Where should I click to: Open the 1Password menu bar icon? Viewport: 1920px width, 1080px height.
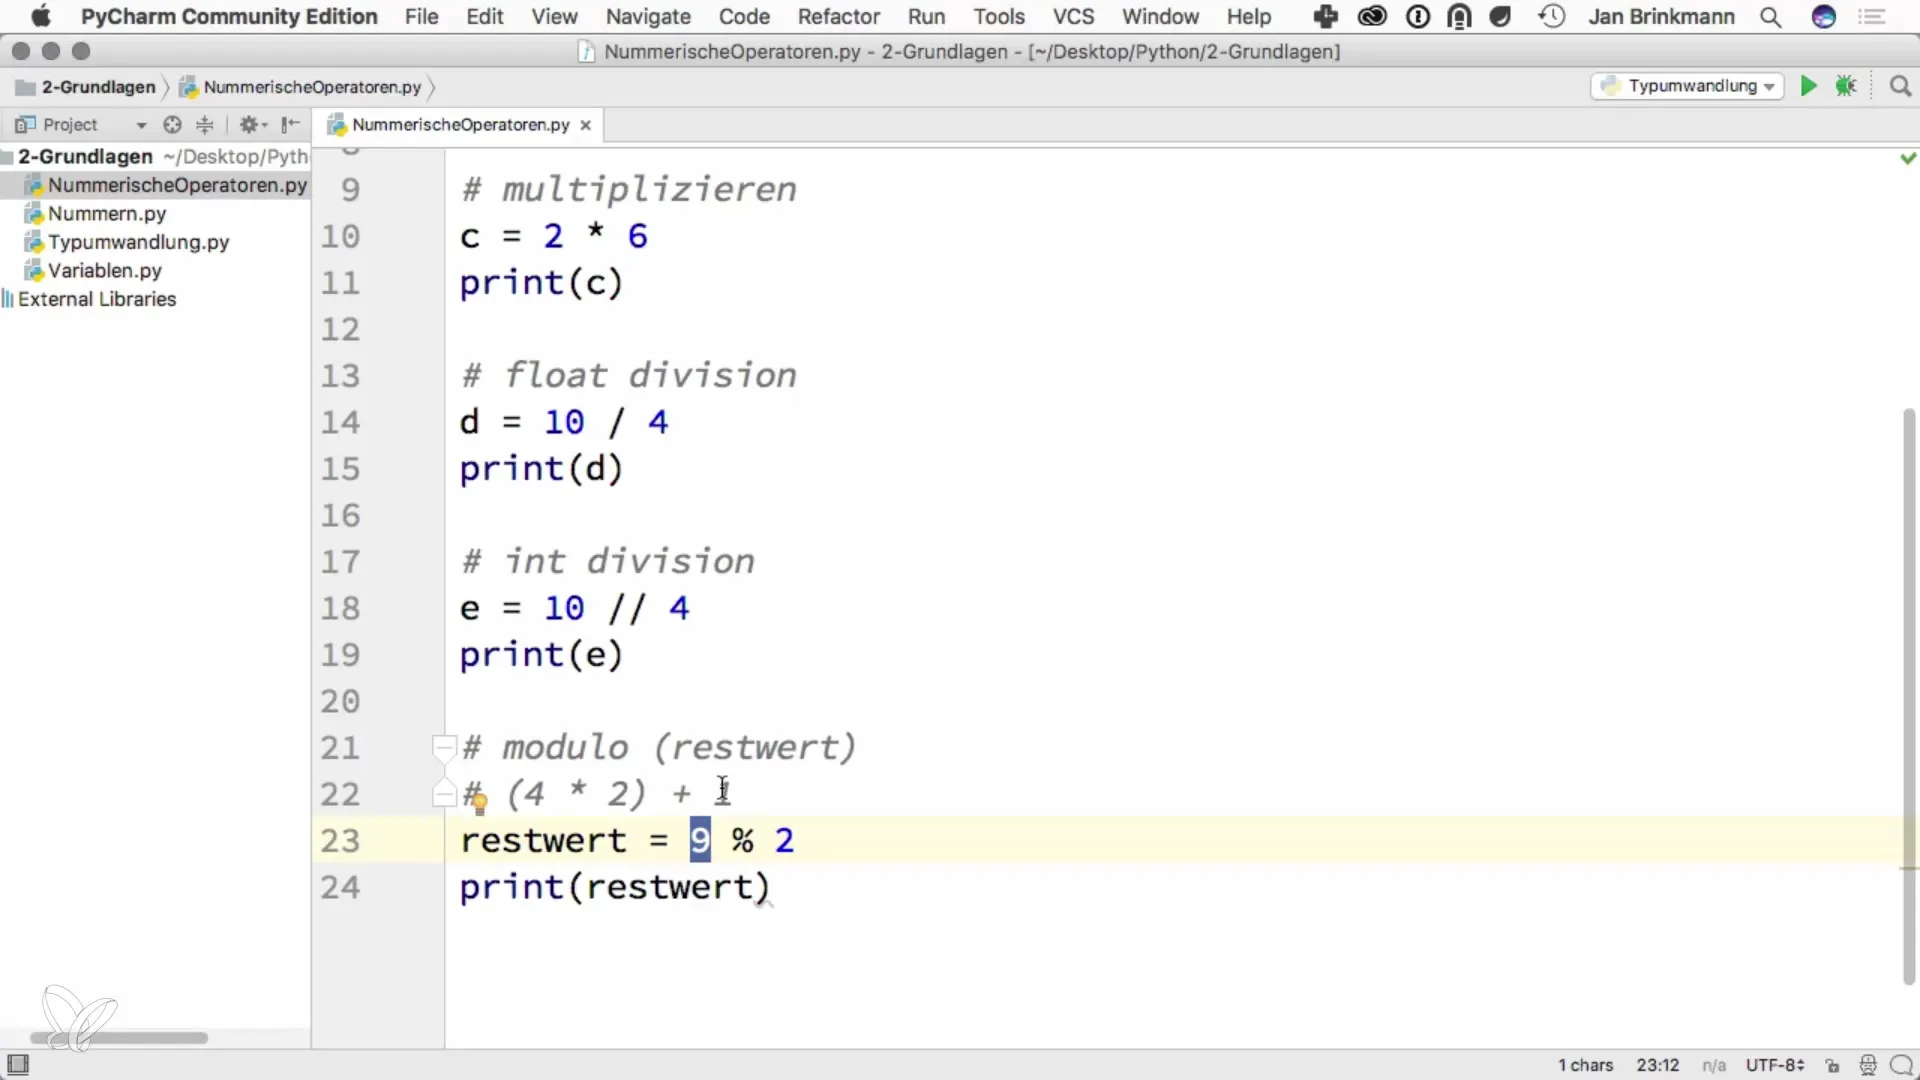click(1418, 16)
